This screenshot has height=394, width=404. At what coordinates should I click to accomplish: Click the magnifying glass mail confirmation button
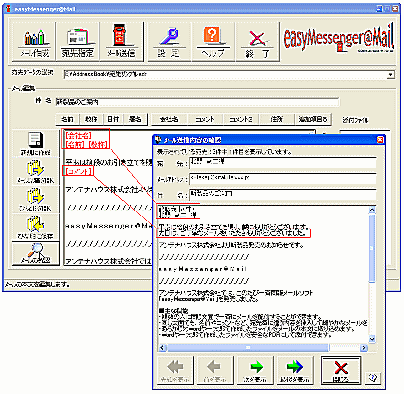click(x=35, y=253)
